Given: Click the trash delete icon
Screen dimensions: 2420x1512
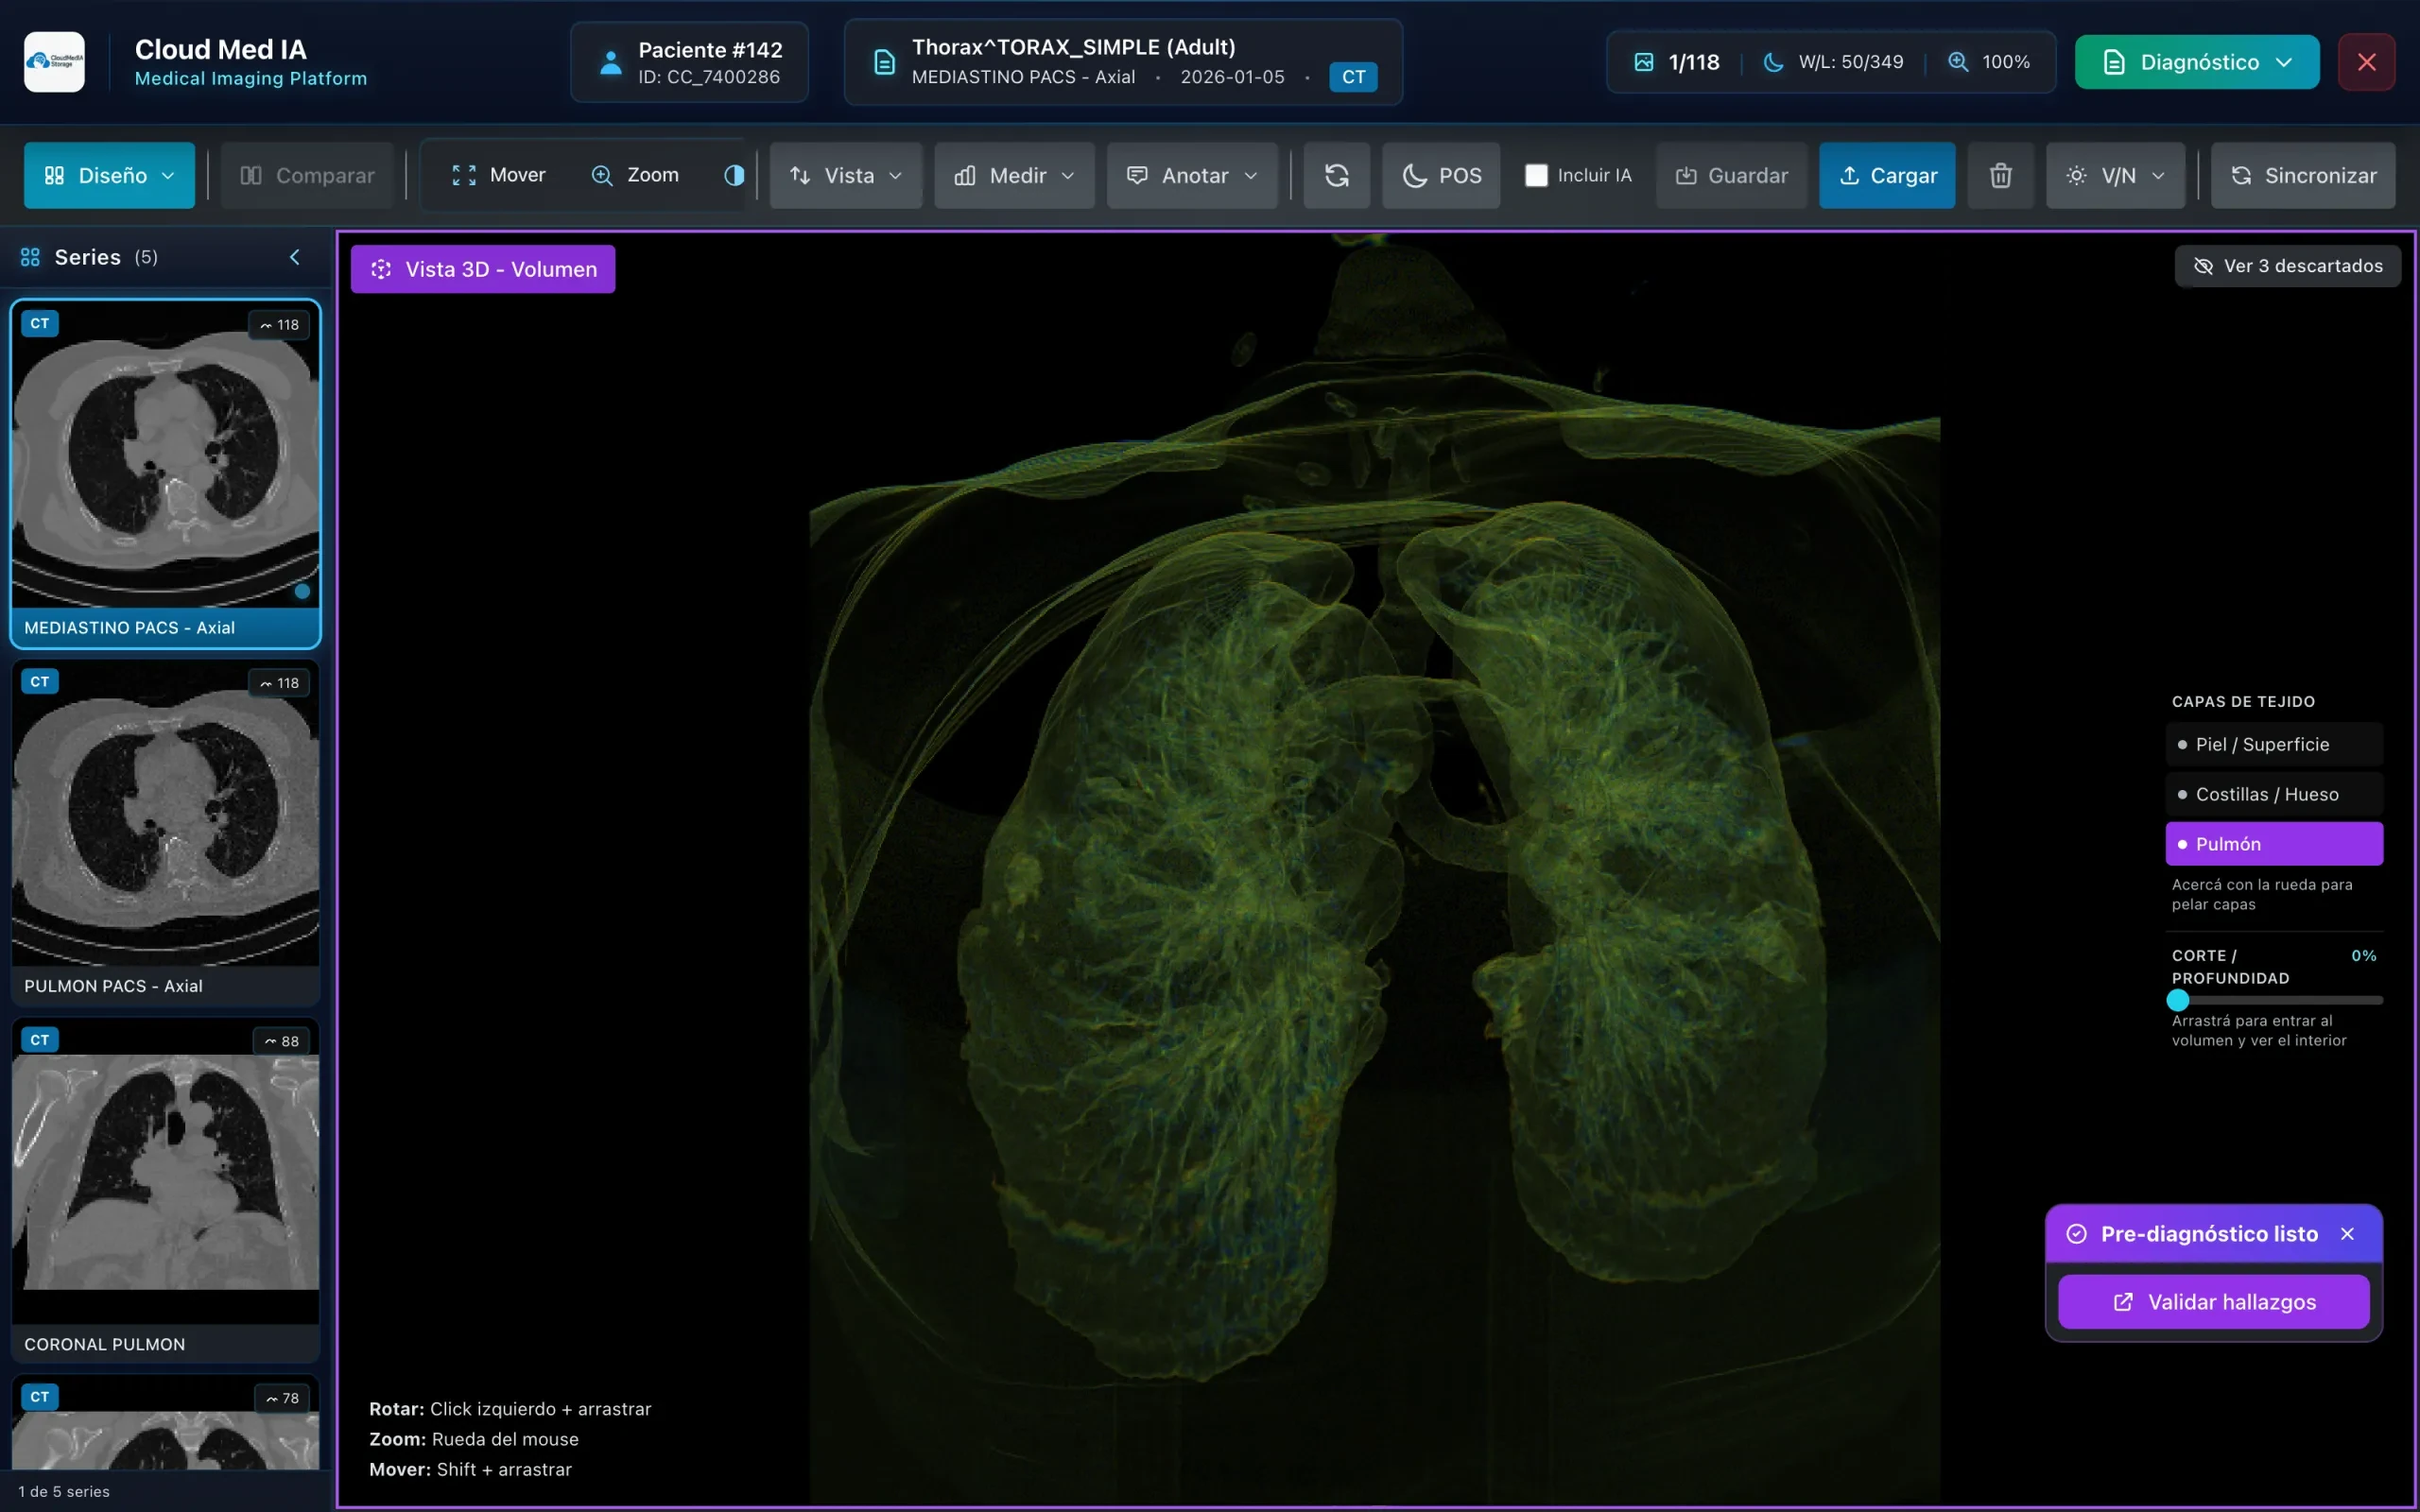Looking at the screenshot, I should (x=2000, y=175).
